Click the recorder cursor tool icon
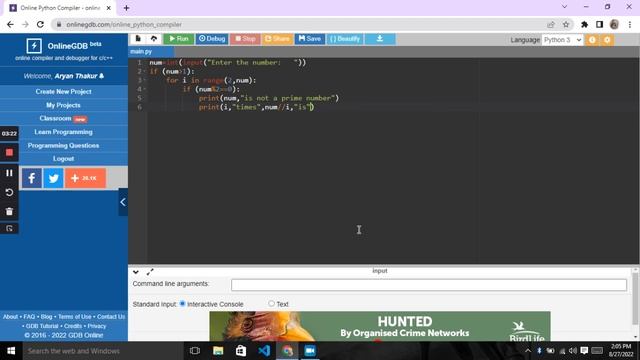Image resolution: width=640 pixels, height=360 pixels. coord(9,229)
